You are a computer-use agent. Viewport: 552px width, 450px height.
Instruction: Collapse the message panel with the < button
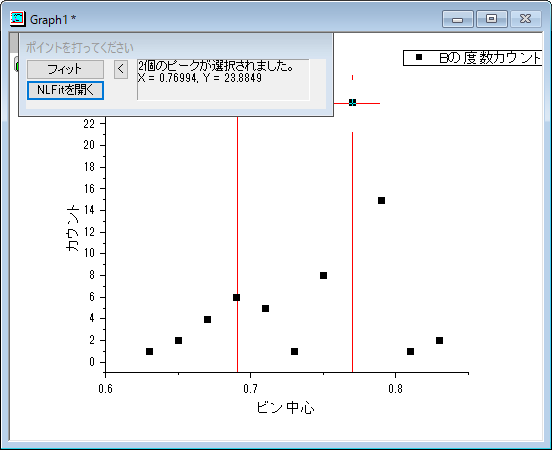[x=121, y=69]
